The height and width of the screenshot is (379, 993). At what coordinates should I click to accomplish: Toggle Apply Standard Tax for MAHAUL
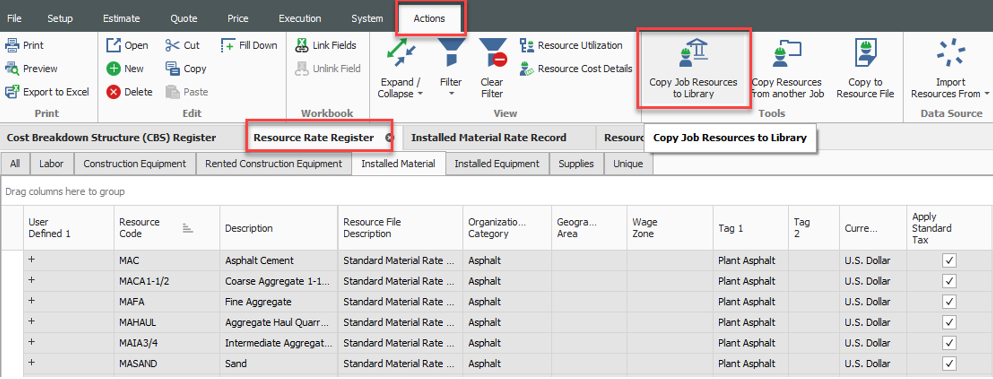[949, 322]
